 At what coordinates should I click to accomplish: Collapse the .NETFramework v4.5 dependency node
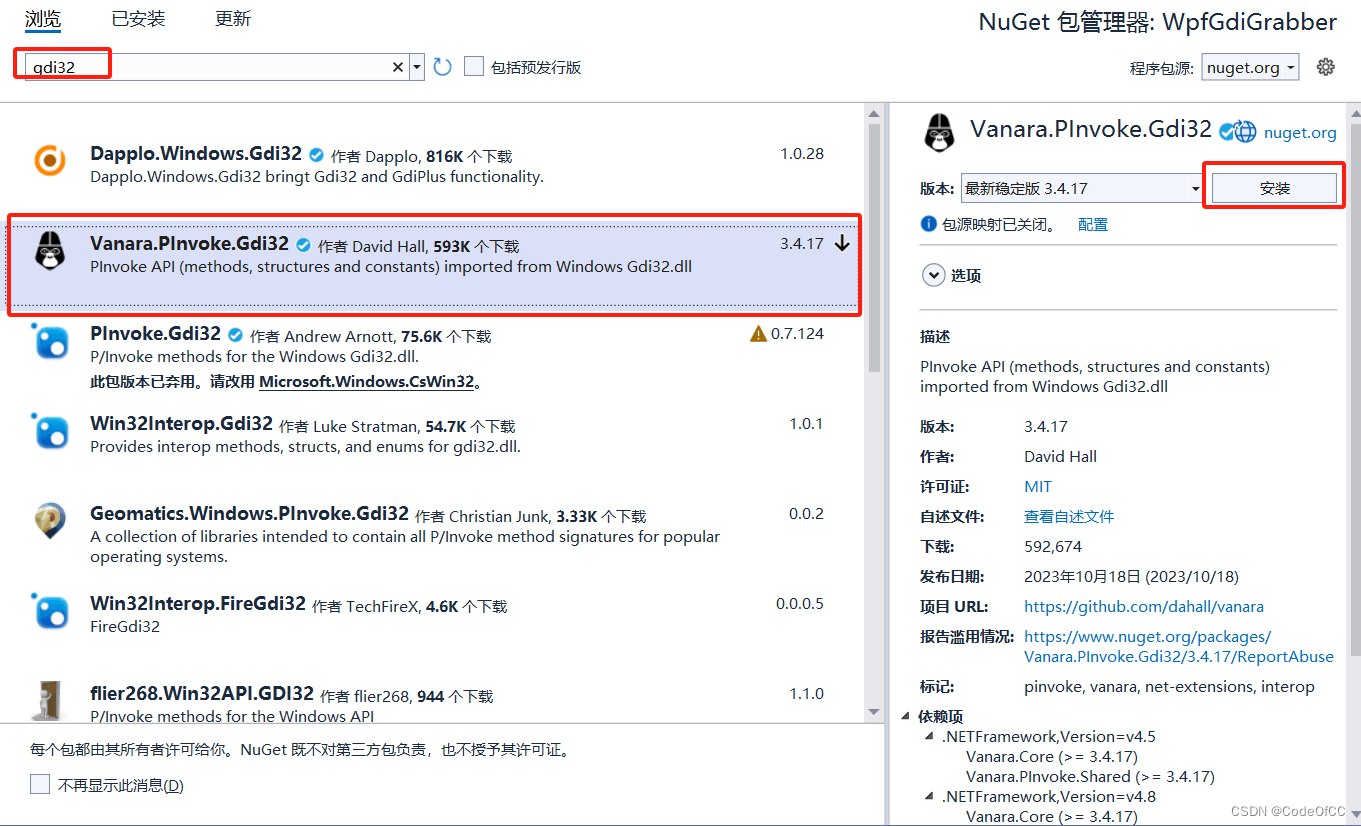coord(929,737)
